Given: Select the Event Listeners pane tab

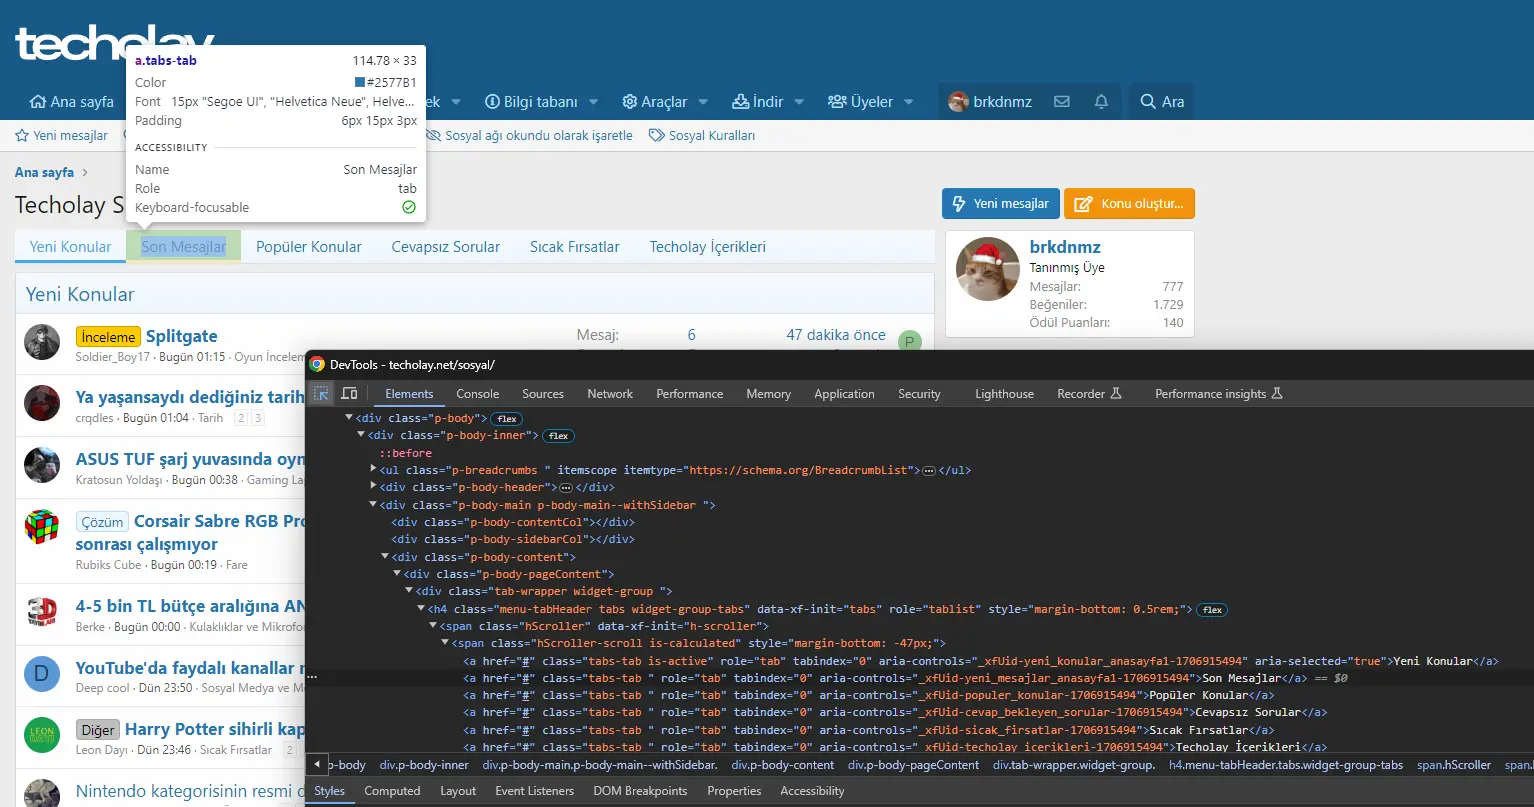Looking at the screenshot, I should 534,791.
